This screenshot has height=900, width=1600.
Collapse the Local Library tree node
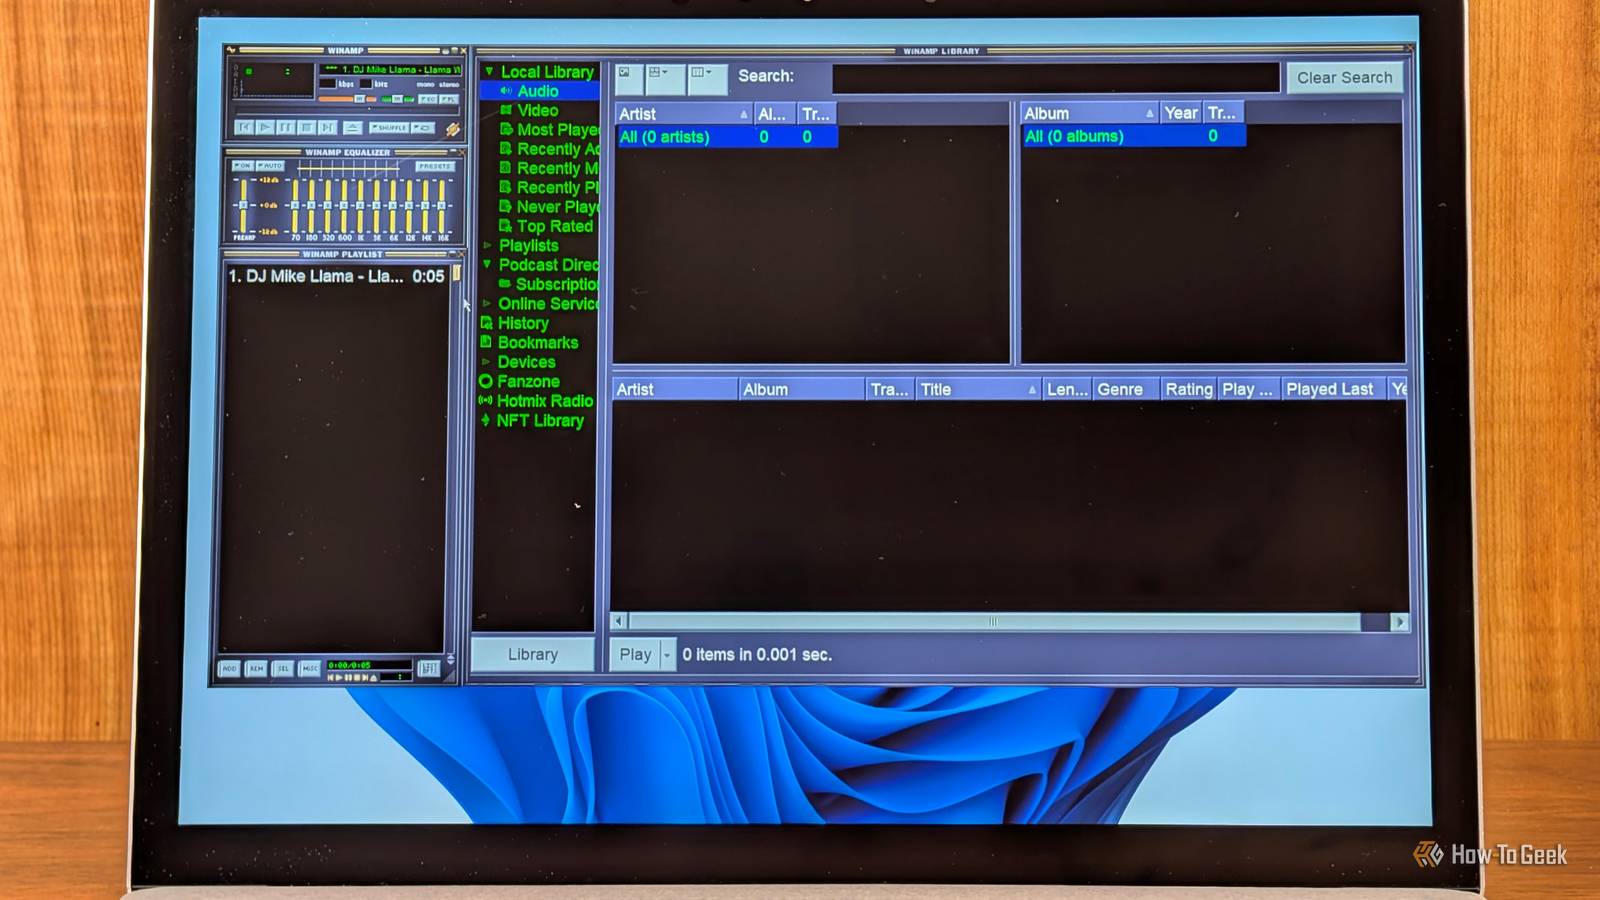tap(489, 71)
